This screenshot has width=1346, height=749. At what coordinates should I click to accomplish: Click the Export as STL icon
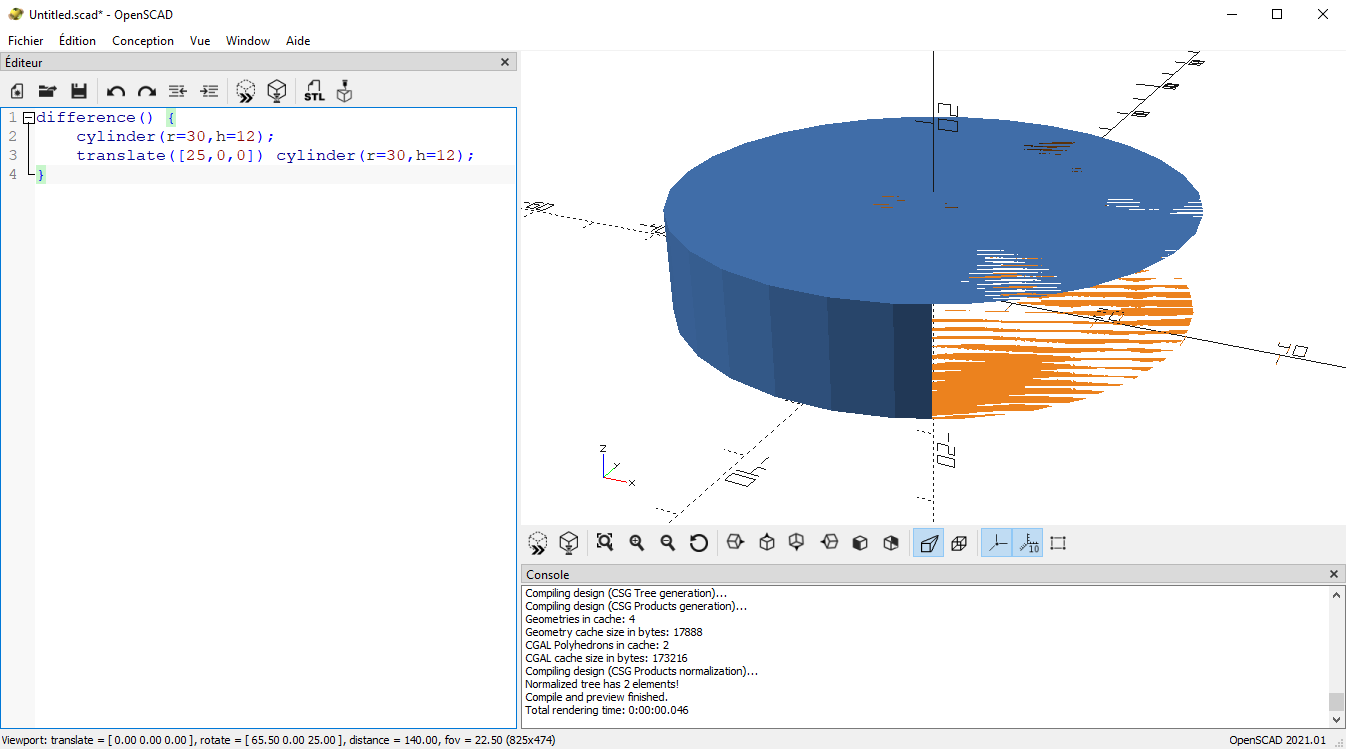pyautogui.click(x=314, y=91)
